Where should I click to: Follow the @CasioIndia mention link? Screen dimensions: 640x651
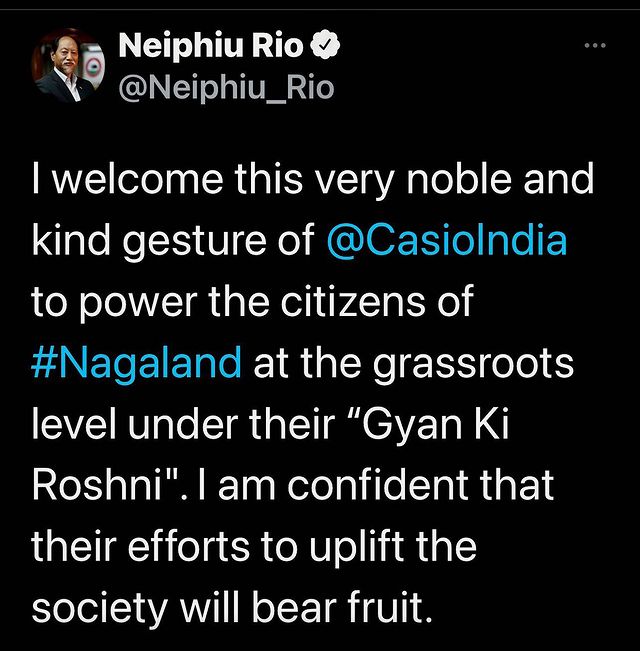pyautogui.click(x=446, y=243)
